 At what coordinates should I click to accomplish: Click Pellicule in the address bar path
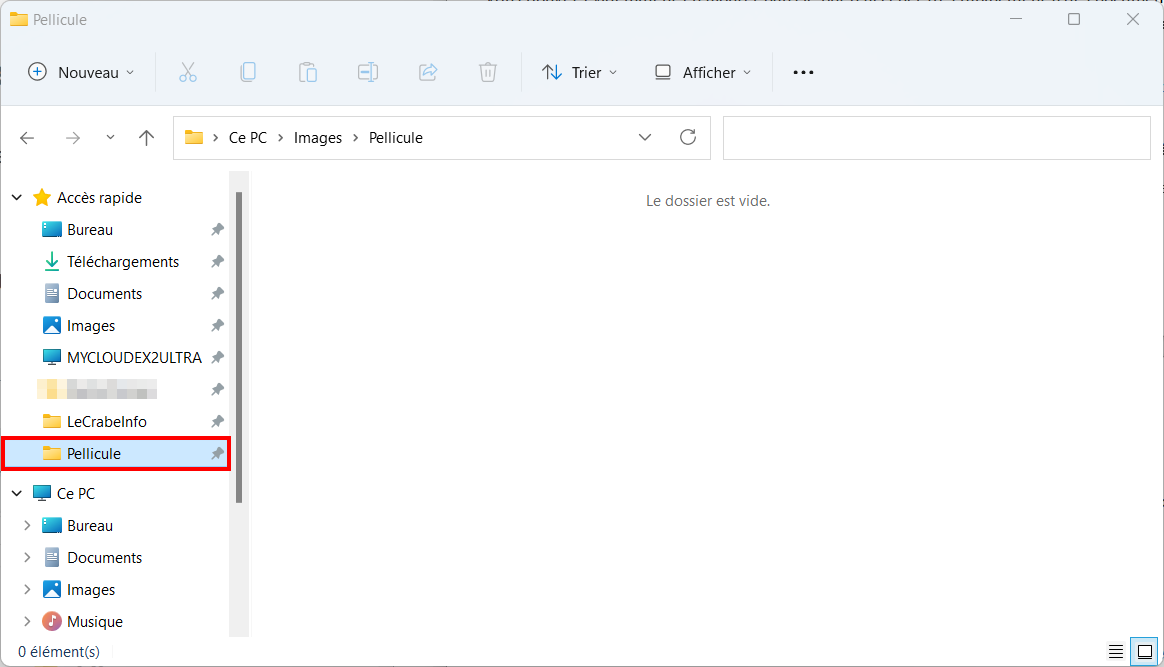(396, 138)
